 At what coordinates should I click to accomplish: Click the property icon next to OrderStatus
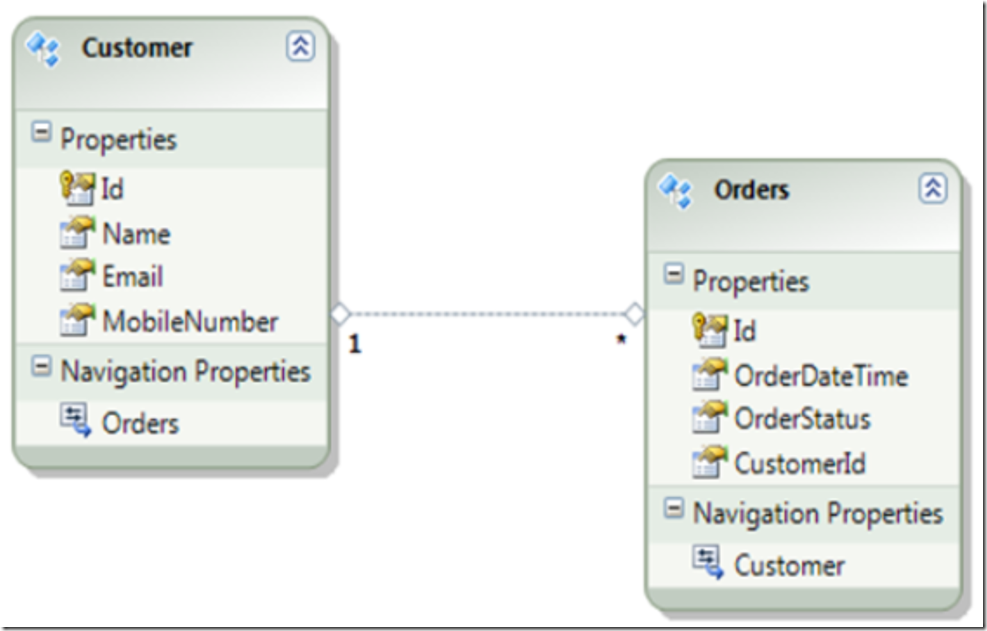(x=709, y=419)
